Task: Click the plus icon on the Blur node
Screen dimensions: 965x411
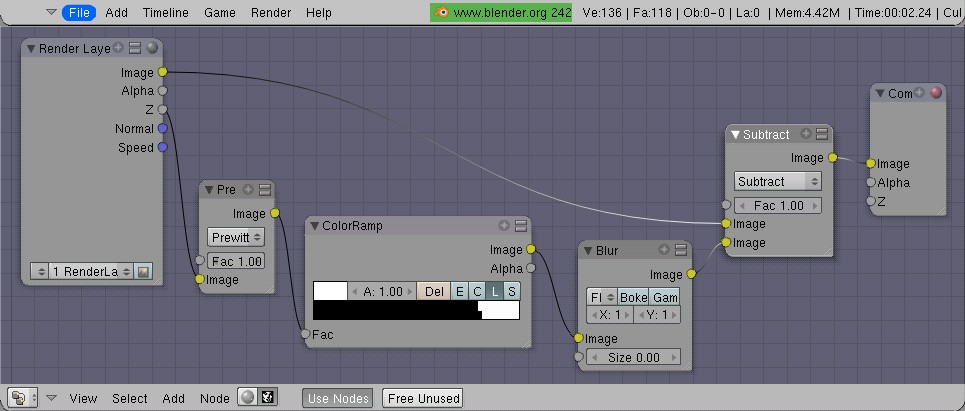Action: click(663, 250)
